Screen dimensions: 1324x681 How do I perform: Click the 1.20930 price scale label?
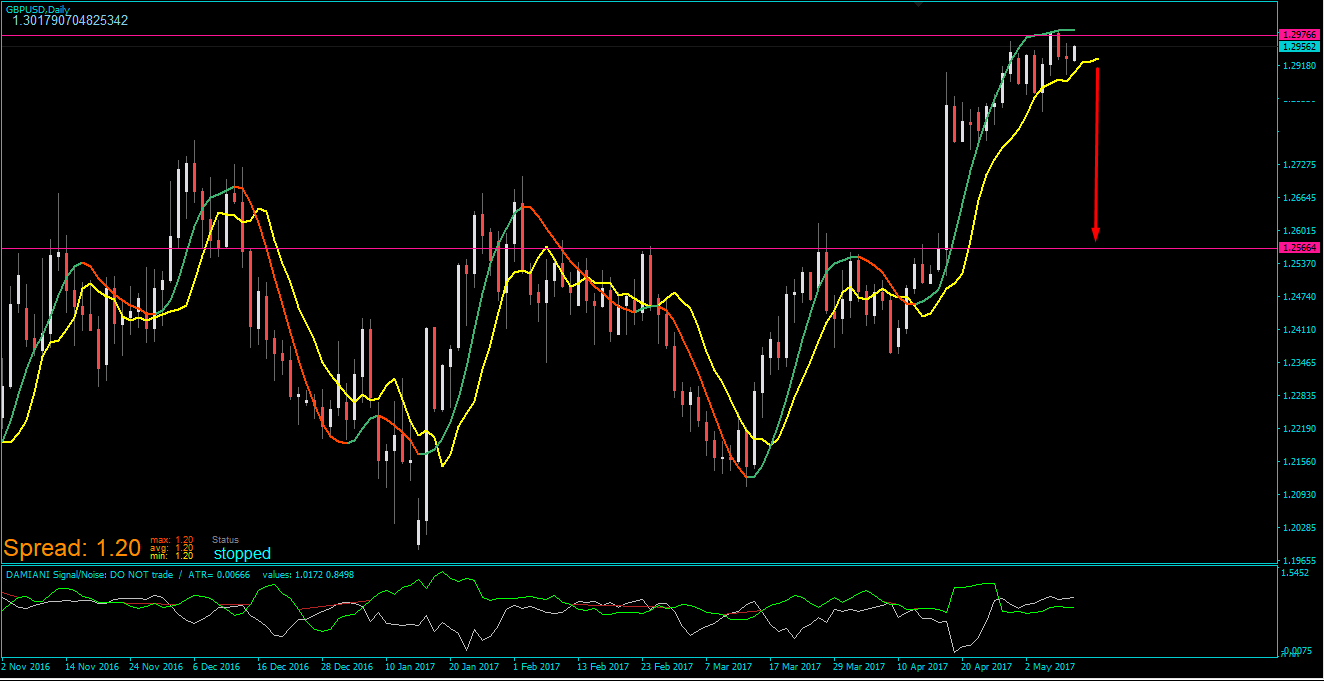tap(1298, 495)
